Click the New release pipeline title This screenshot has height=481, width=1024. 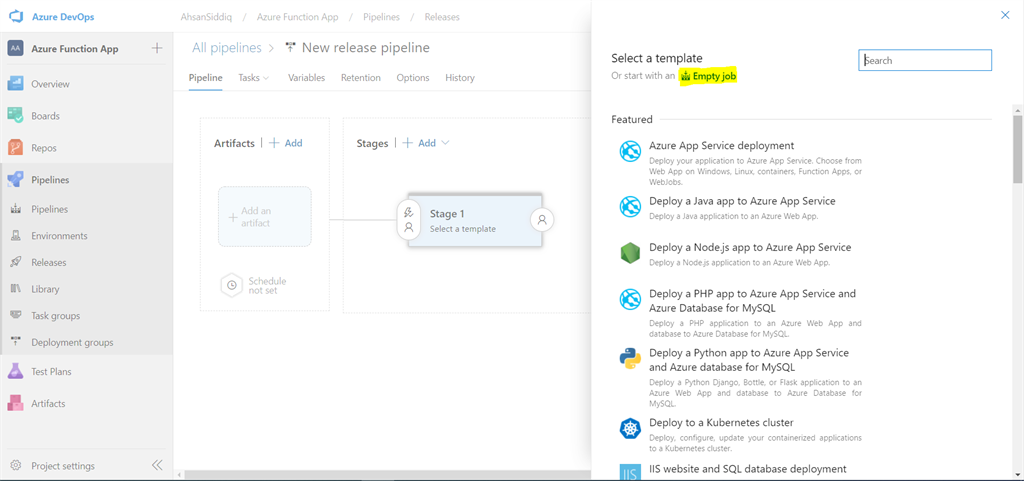coord(366,48)
